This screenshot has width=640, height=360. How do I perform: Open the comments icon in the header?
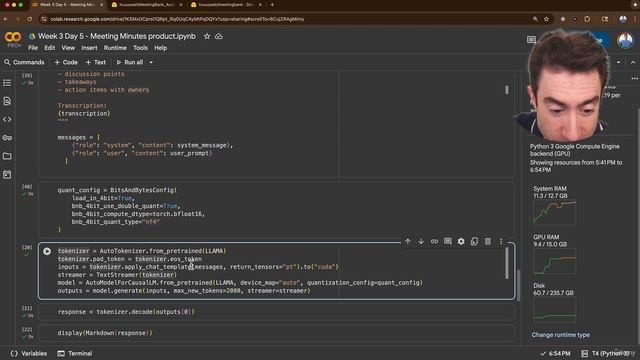pyautogui.click(x=531, y=40)
